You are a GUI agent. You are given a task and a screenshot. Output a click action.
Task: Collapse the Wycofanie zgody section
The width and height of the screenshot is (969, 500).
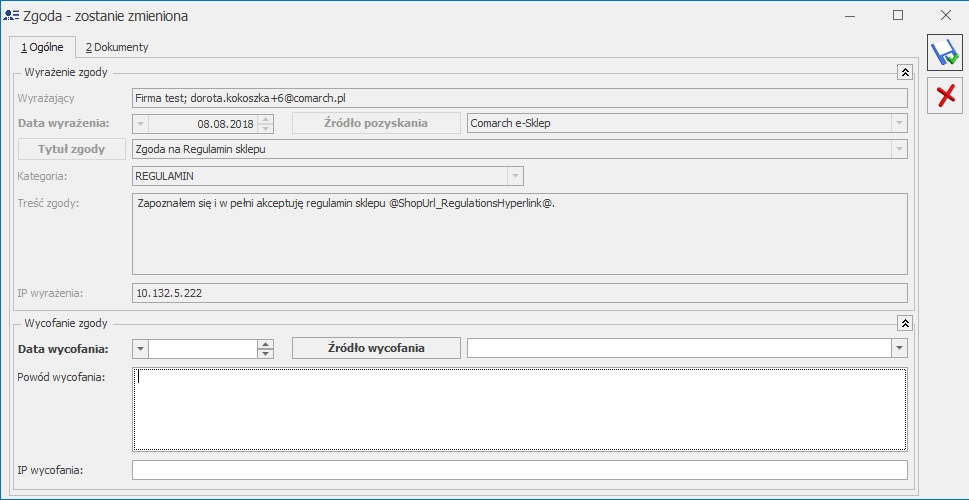[x=905, y=323]
